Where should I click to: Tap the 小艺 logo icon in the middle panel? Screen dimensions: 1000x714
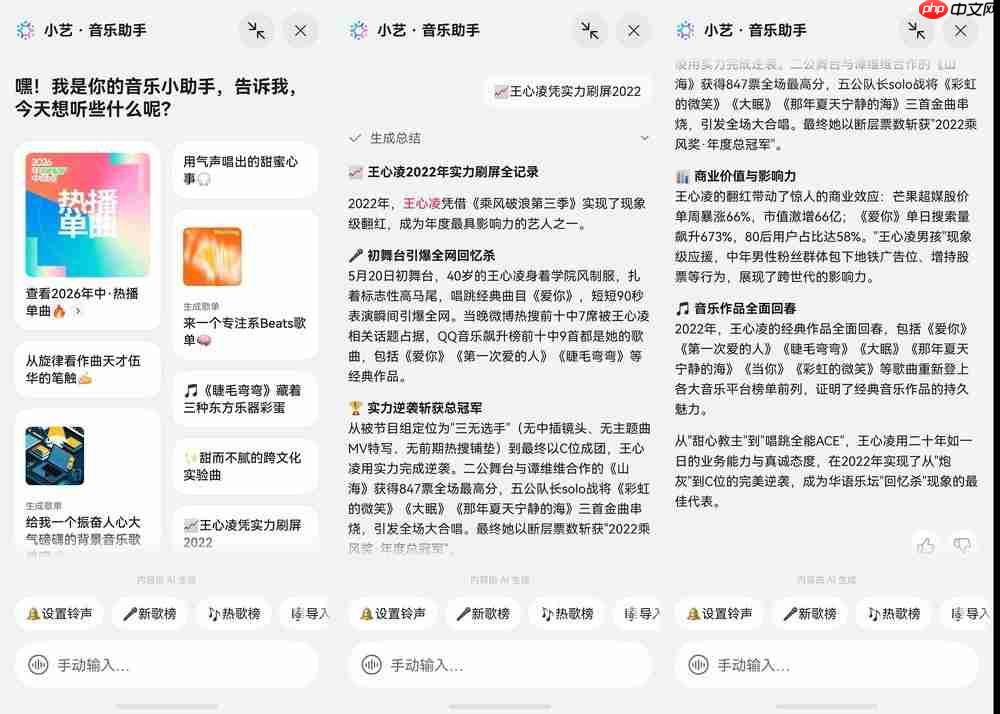tap(359, 30)
